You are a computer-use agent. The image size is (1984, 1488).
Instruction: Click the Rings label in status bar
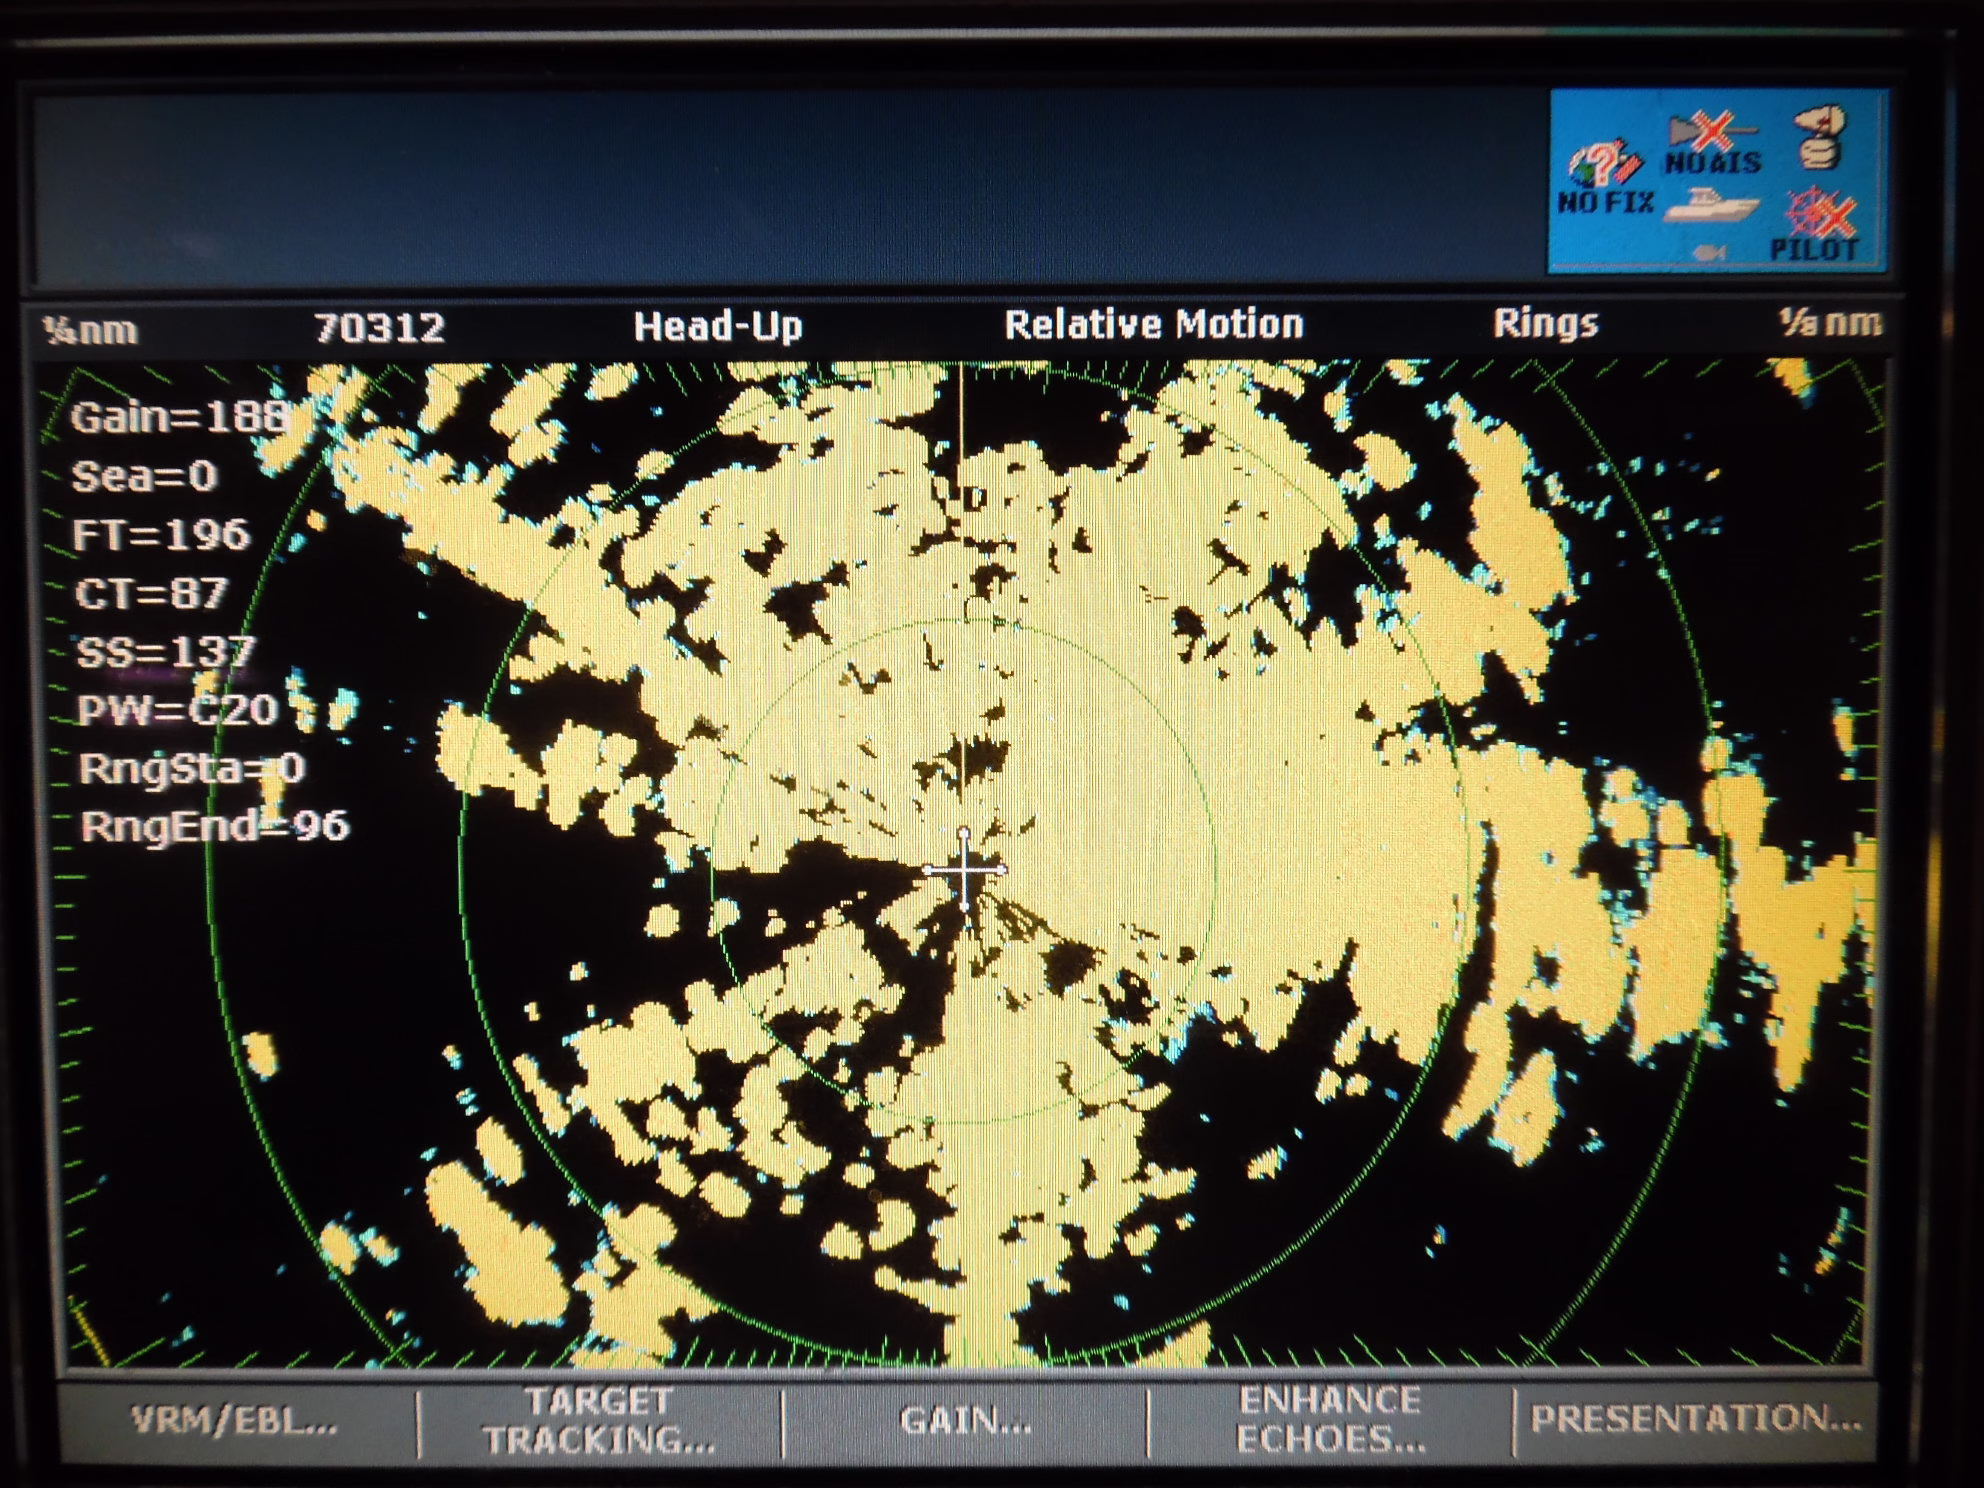[1546, 323]
